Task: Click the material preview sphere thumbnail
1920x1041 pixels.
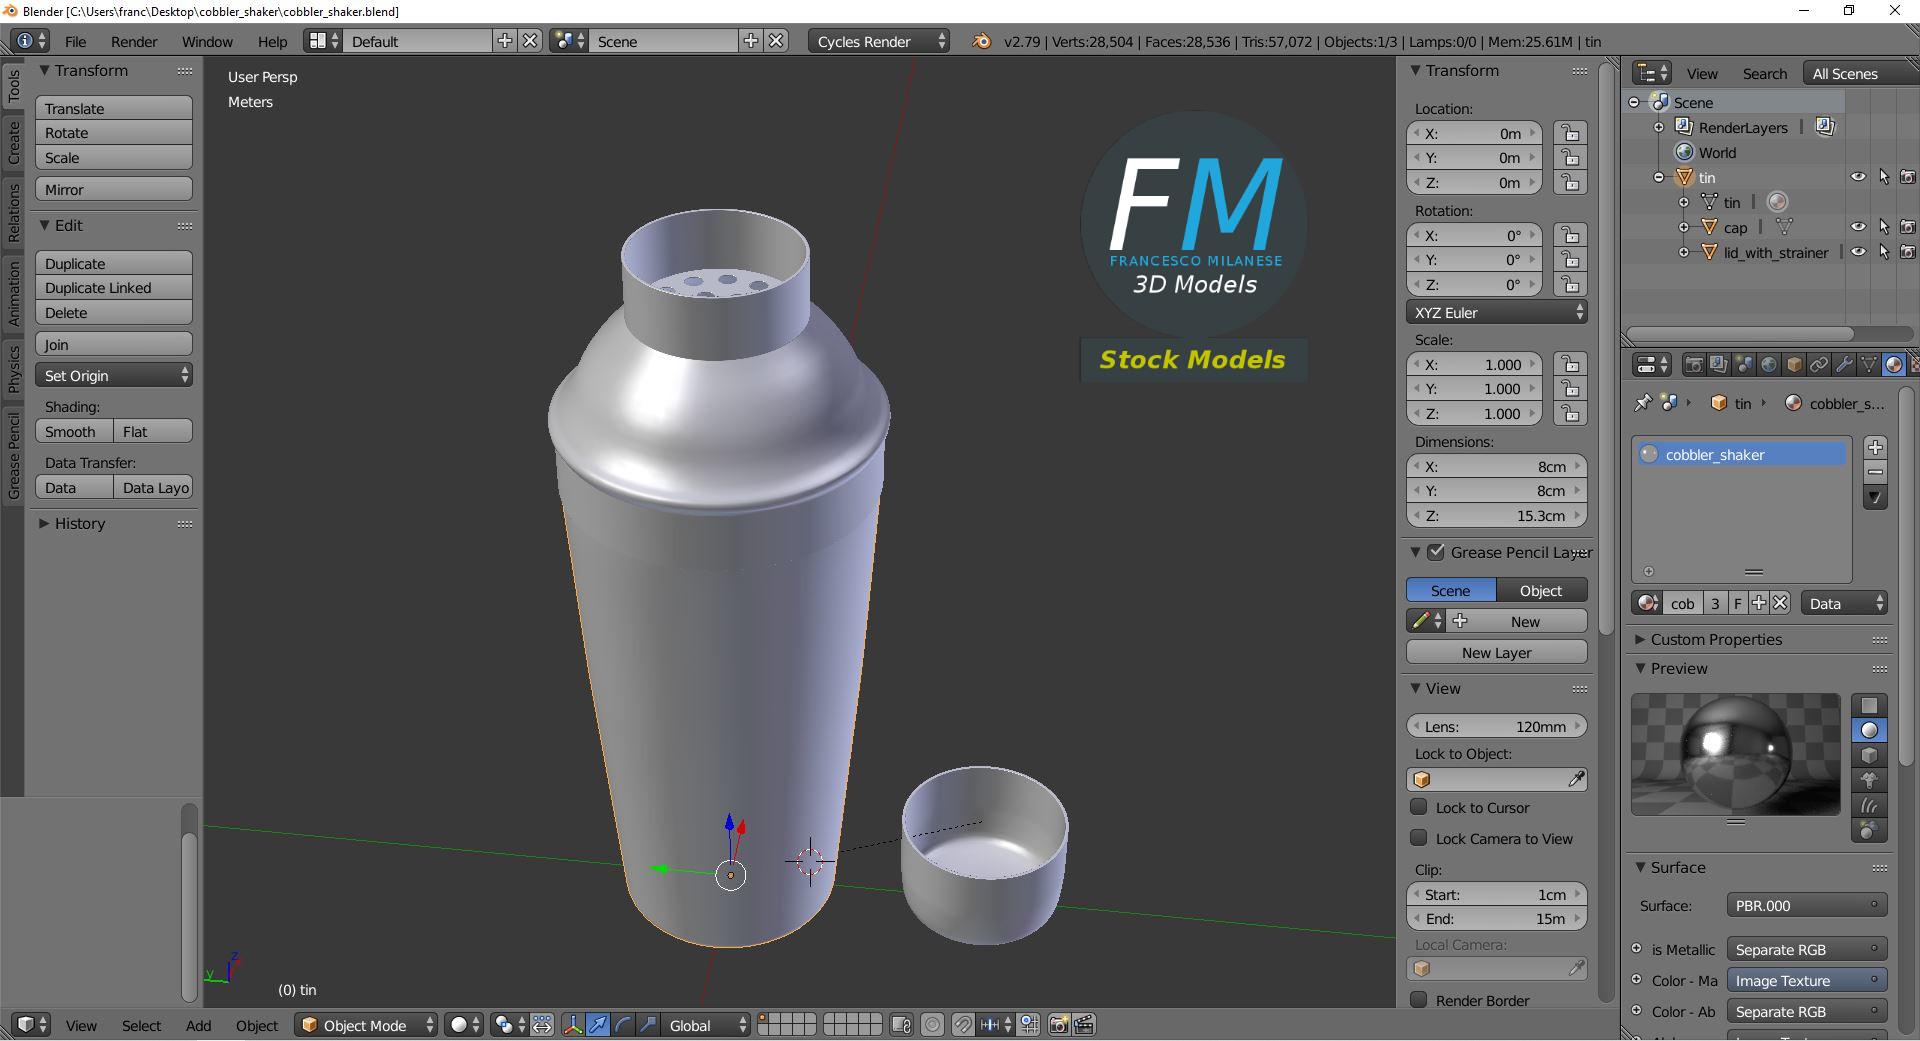Action: point(1736,754)
